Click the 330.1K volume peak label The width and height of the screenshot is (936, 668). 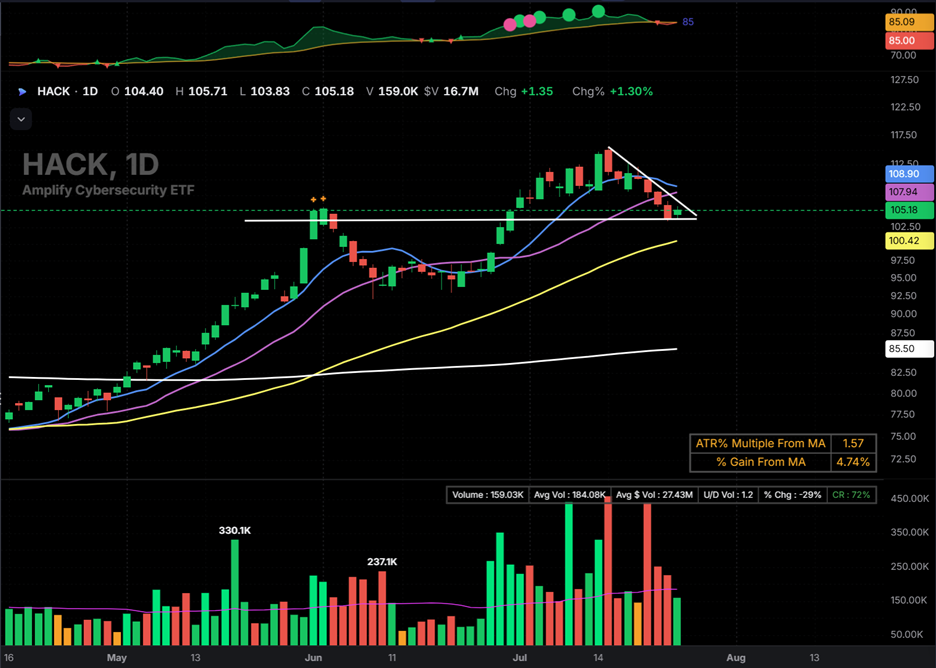coord(235,531)
